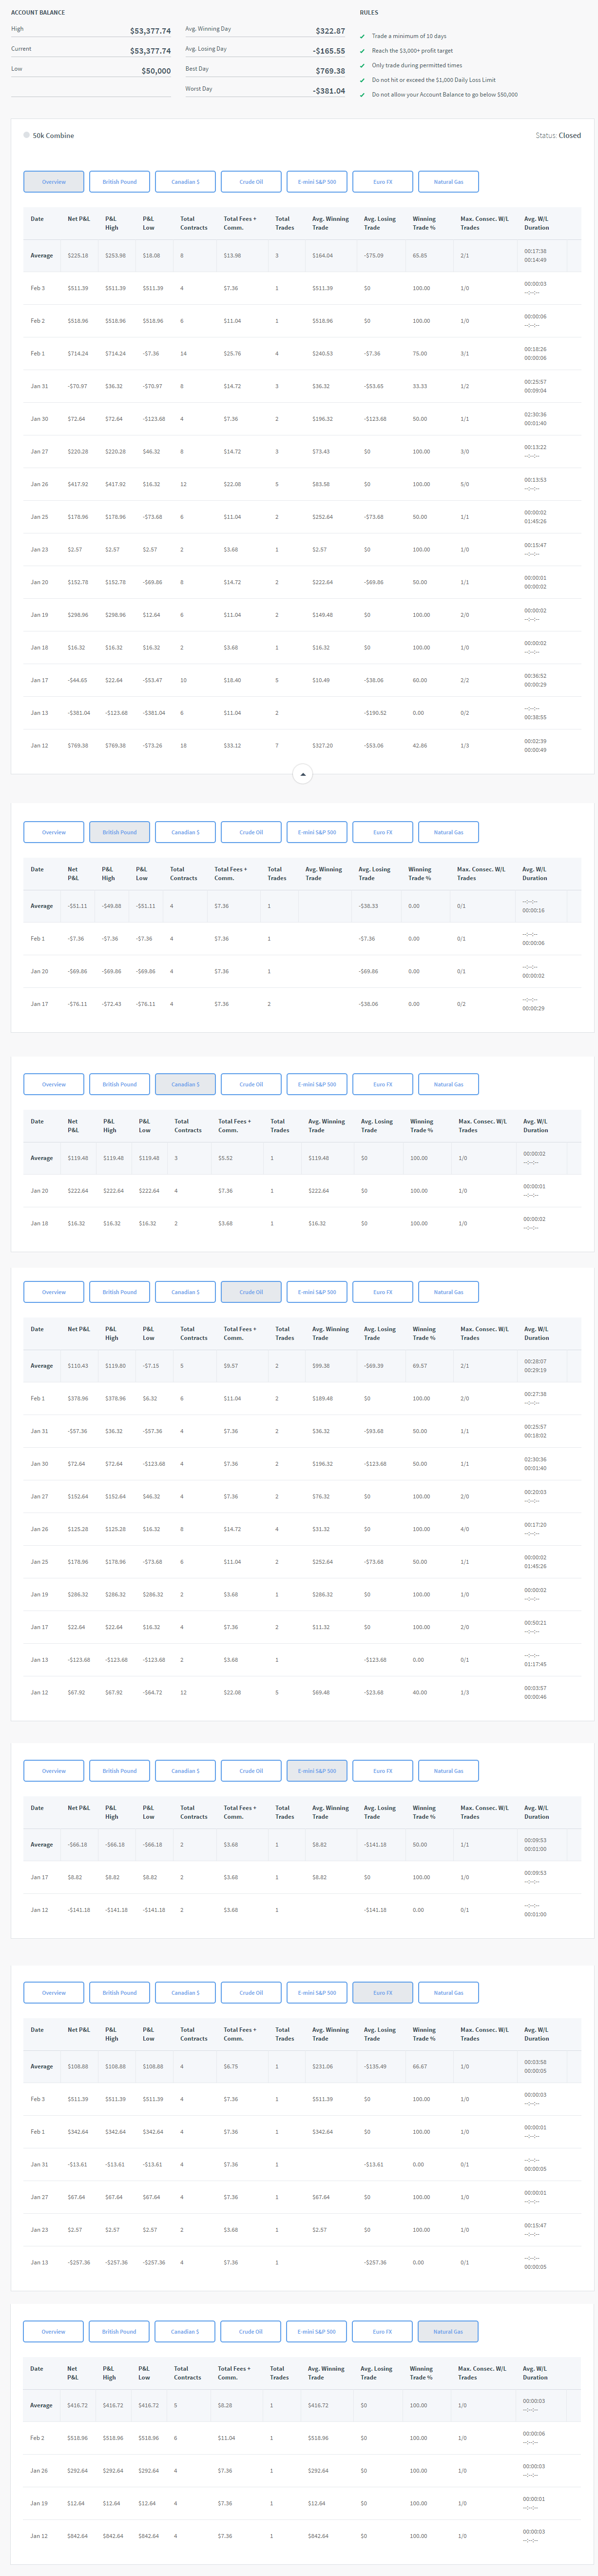
Task: Click checkmark next to 'Trade a minimum of 10 days'
Action: pyautogui.click(x=362, y=36)
